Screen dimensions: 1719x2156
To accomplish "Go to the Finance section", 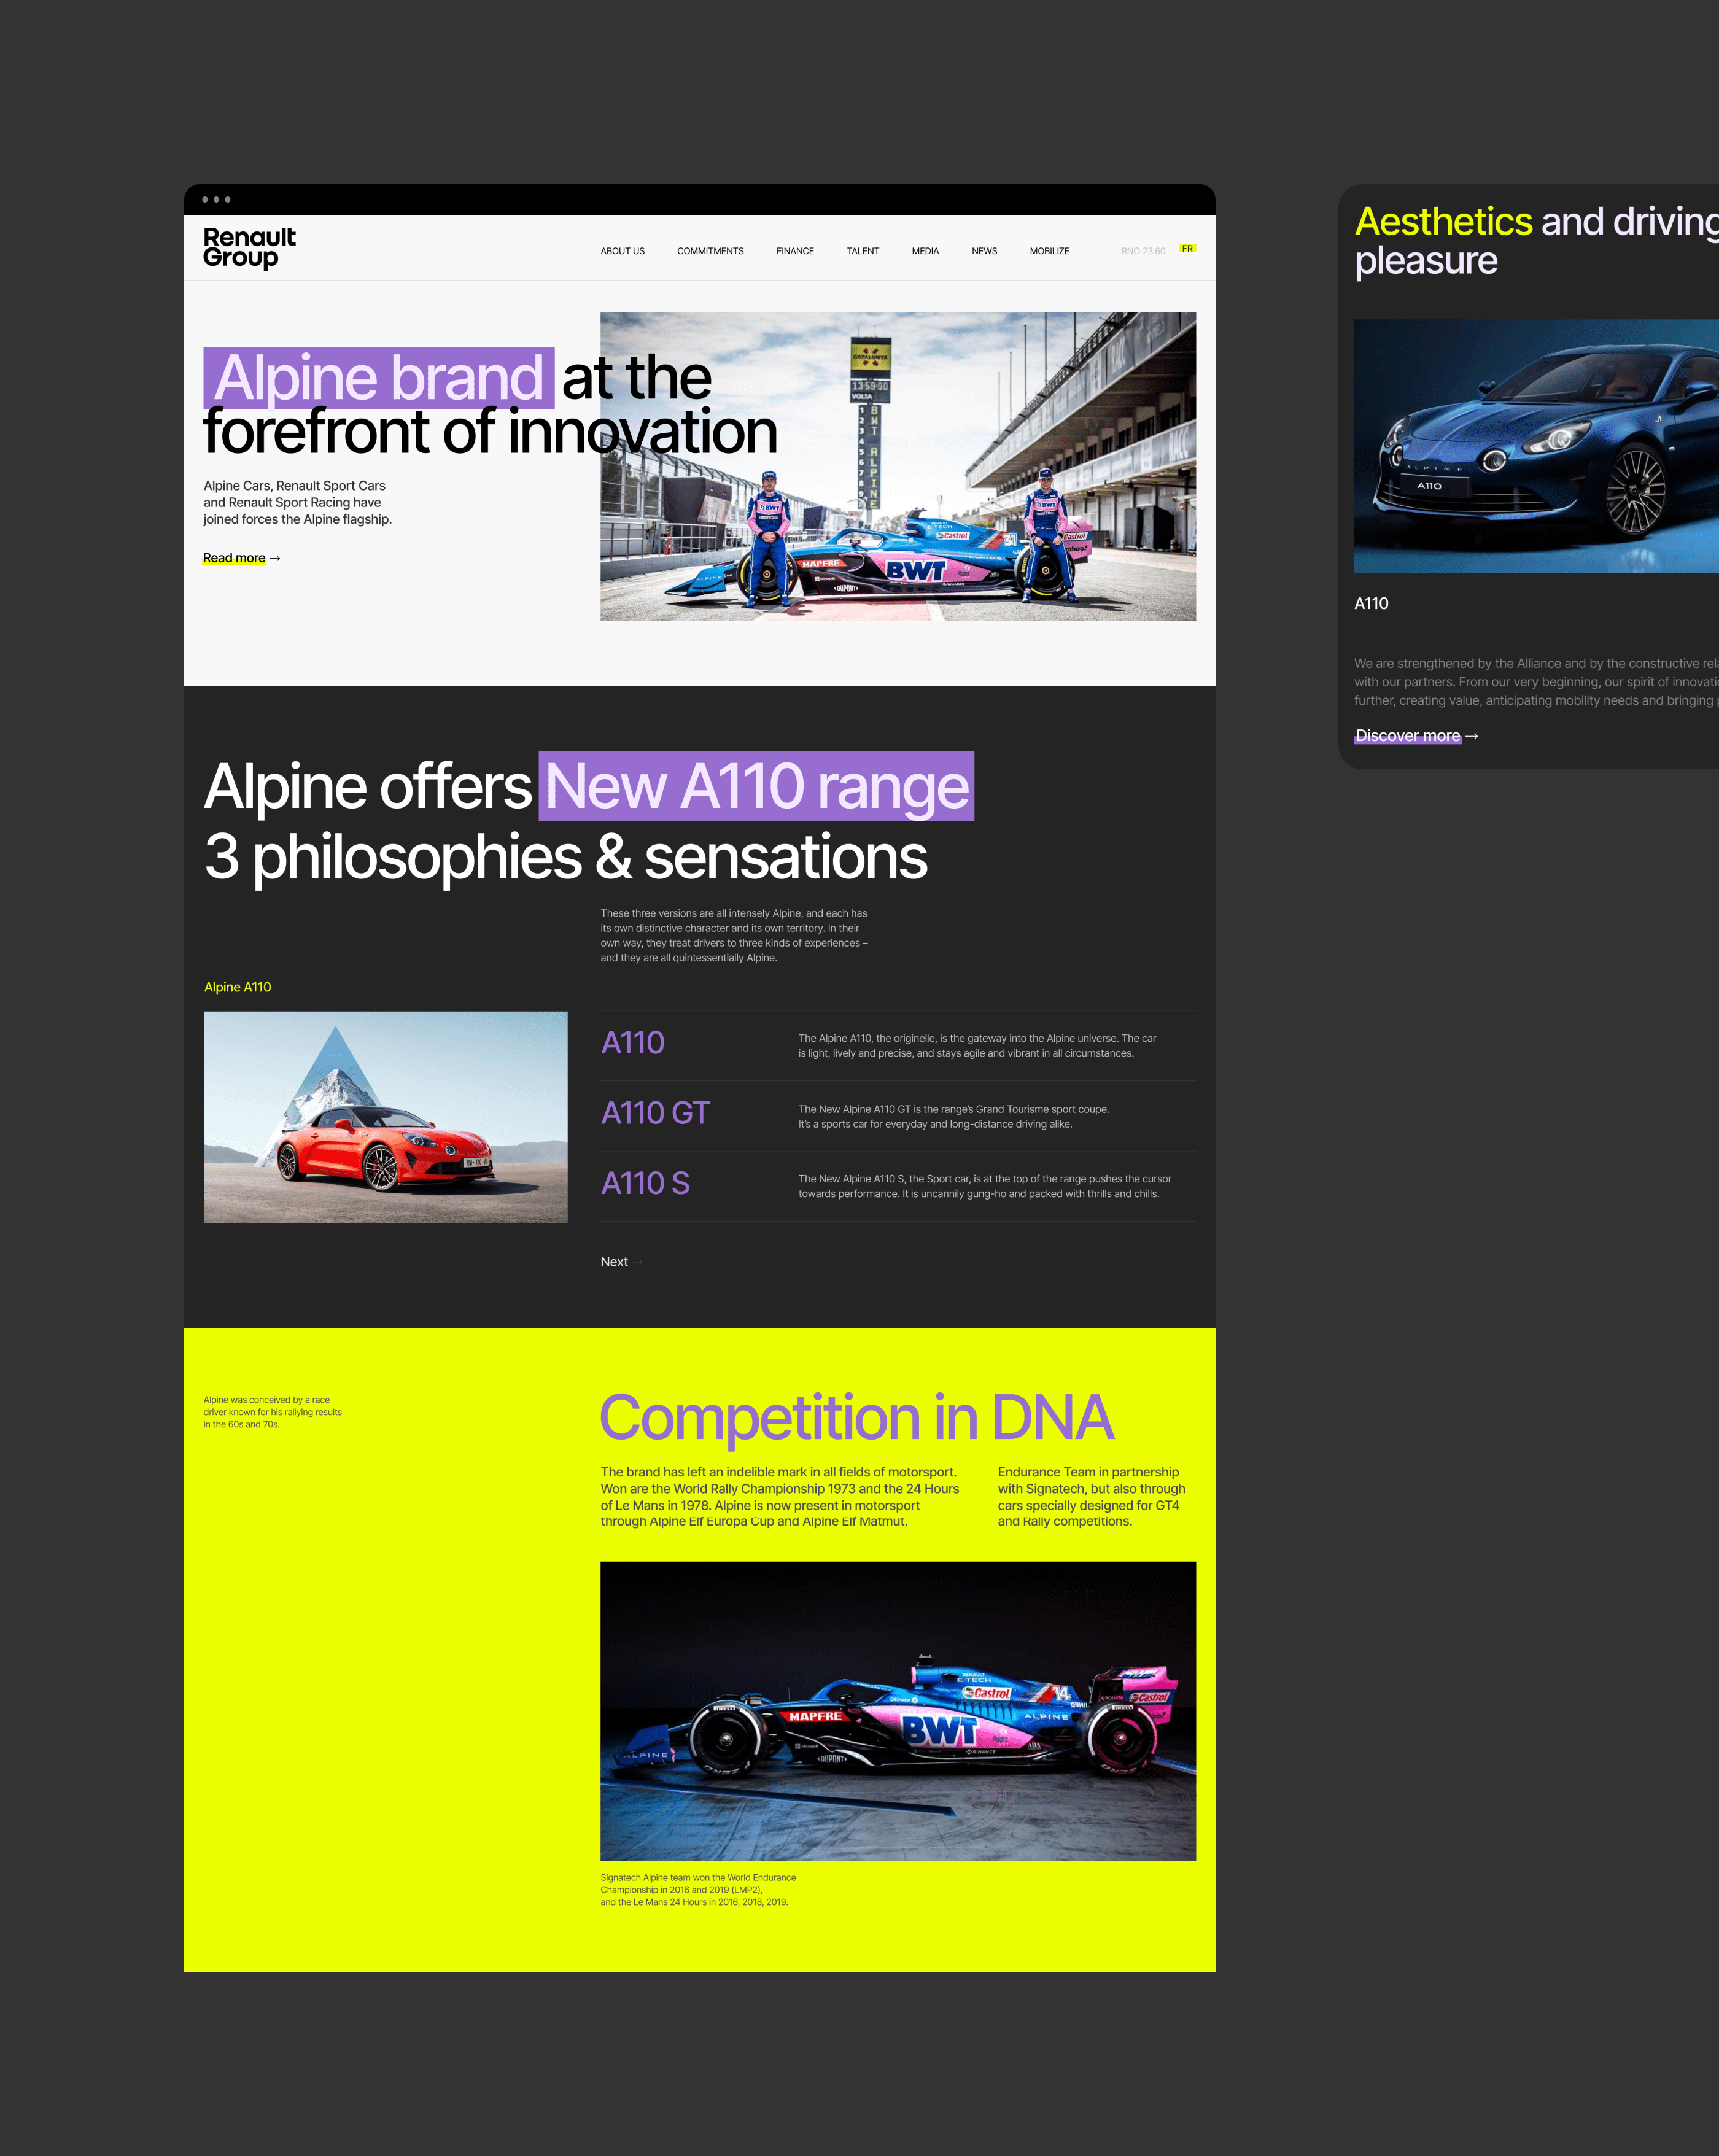I will 795,251.
